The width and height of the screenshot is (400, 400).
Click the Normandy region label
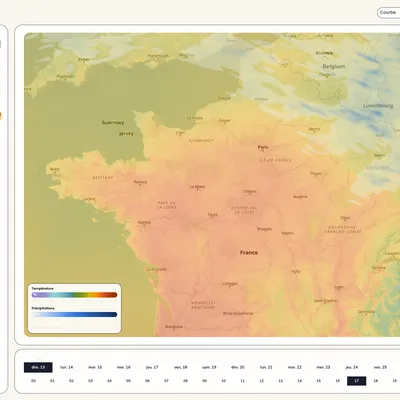click(201, 141)
